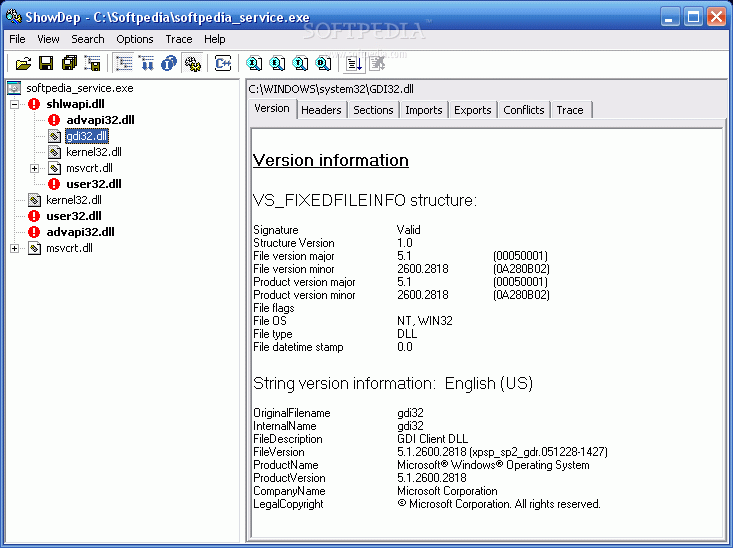
Task: Open the File menu
Action: click(x=17, y=39)
